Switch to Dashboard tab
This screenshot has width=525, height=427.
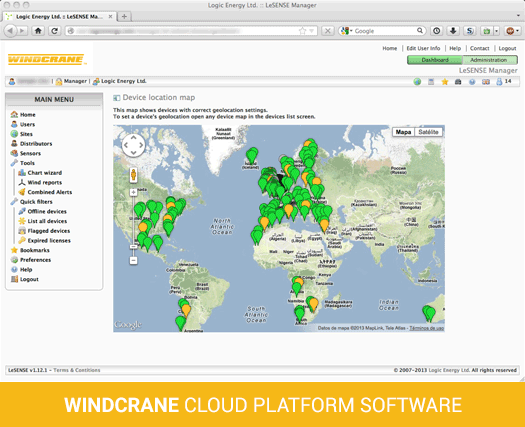(435, 60)
